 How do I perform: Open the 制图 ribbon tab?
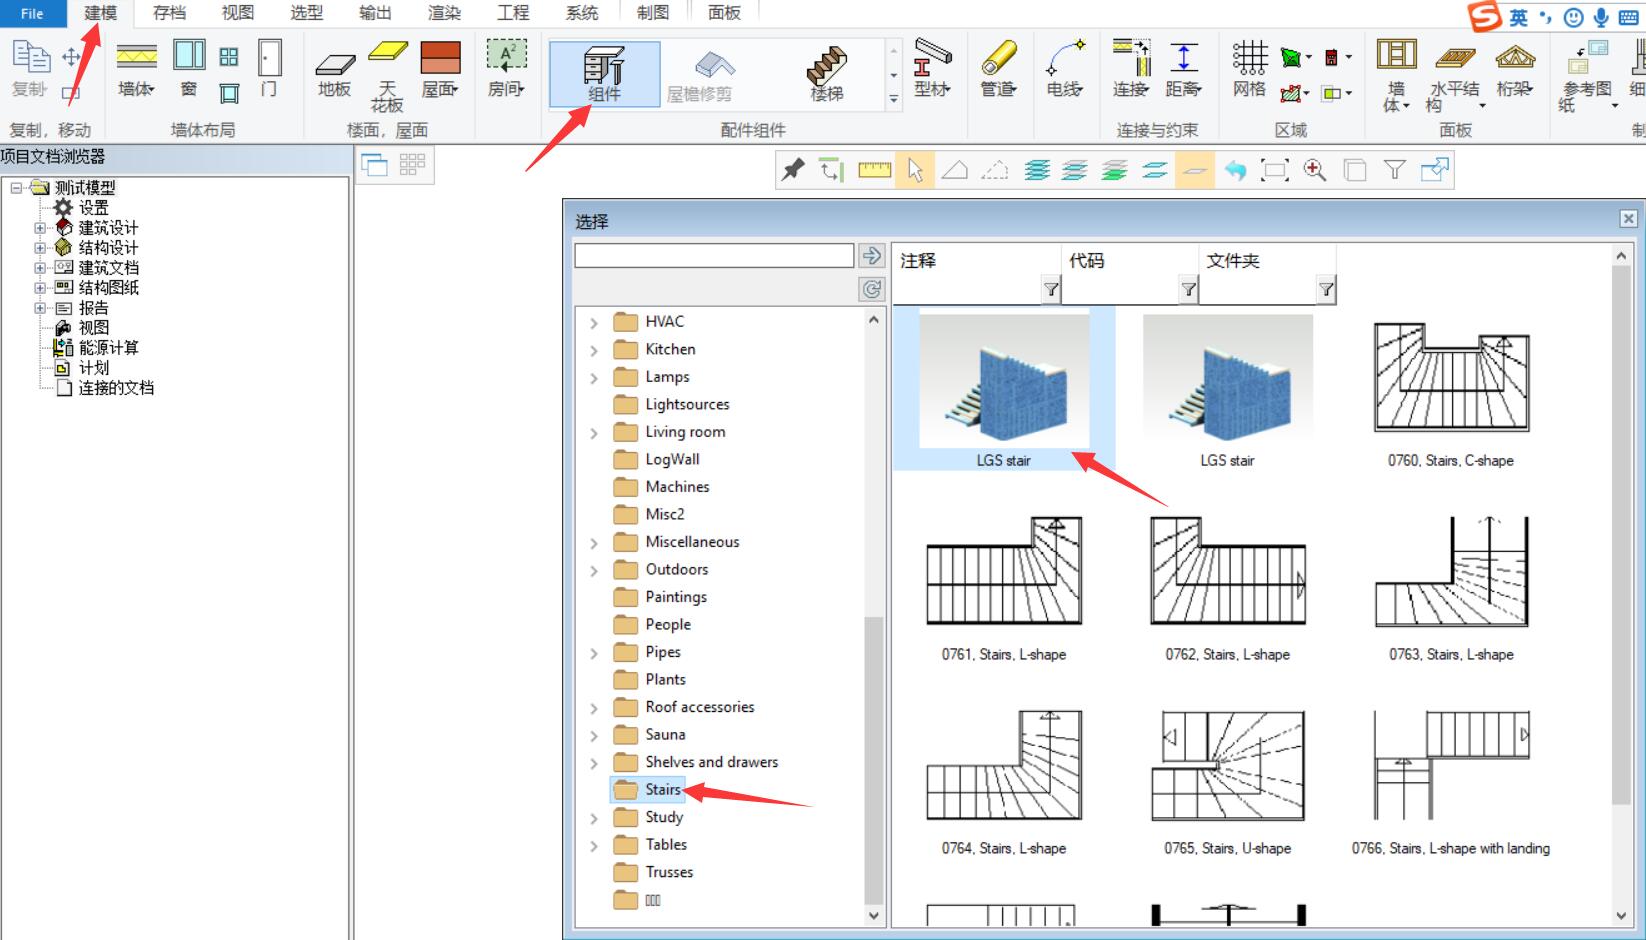(652, 13)
